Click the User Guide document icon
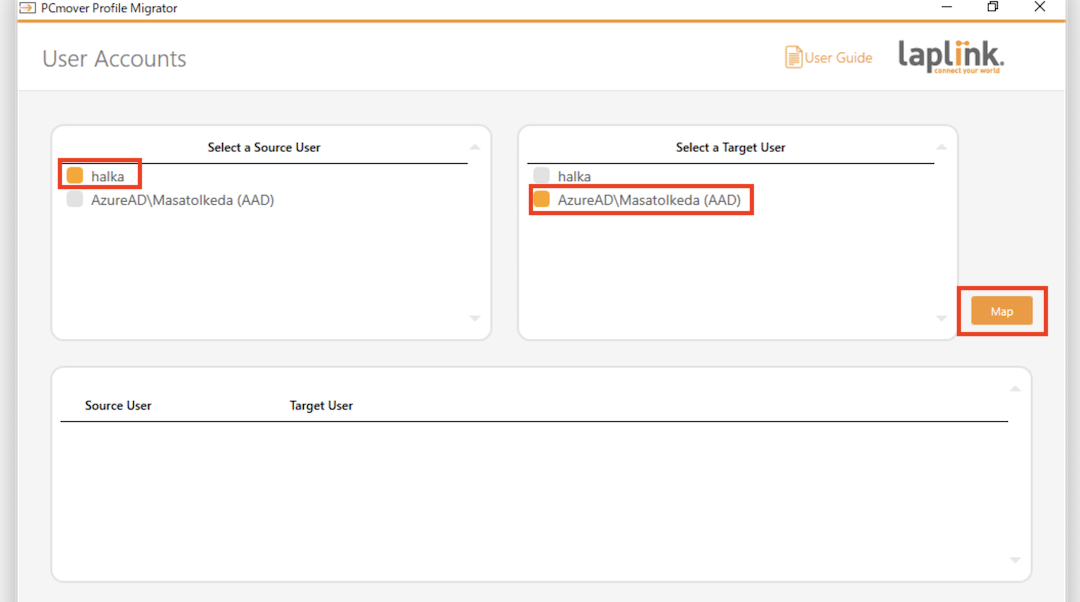 tap(793, 57)
